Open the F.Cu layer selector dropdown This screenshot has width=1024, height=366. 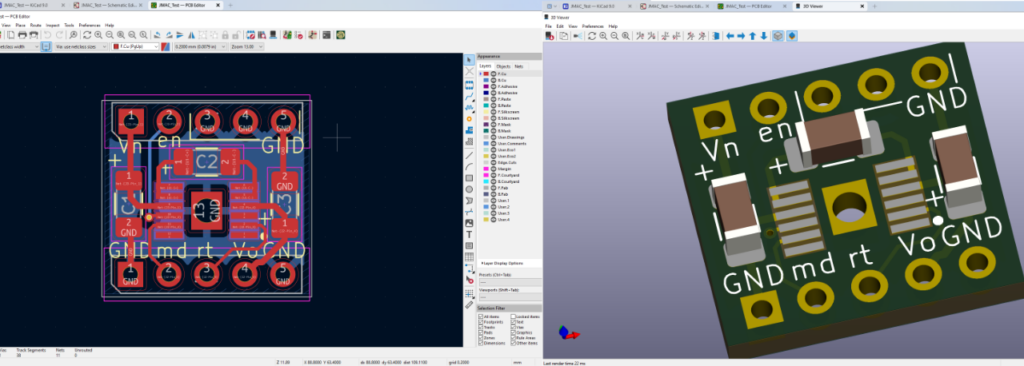pos(135,46)
